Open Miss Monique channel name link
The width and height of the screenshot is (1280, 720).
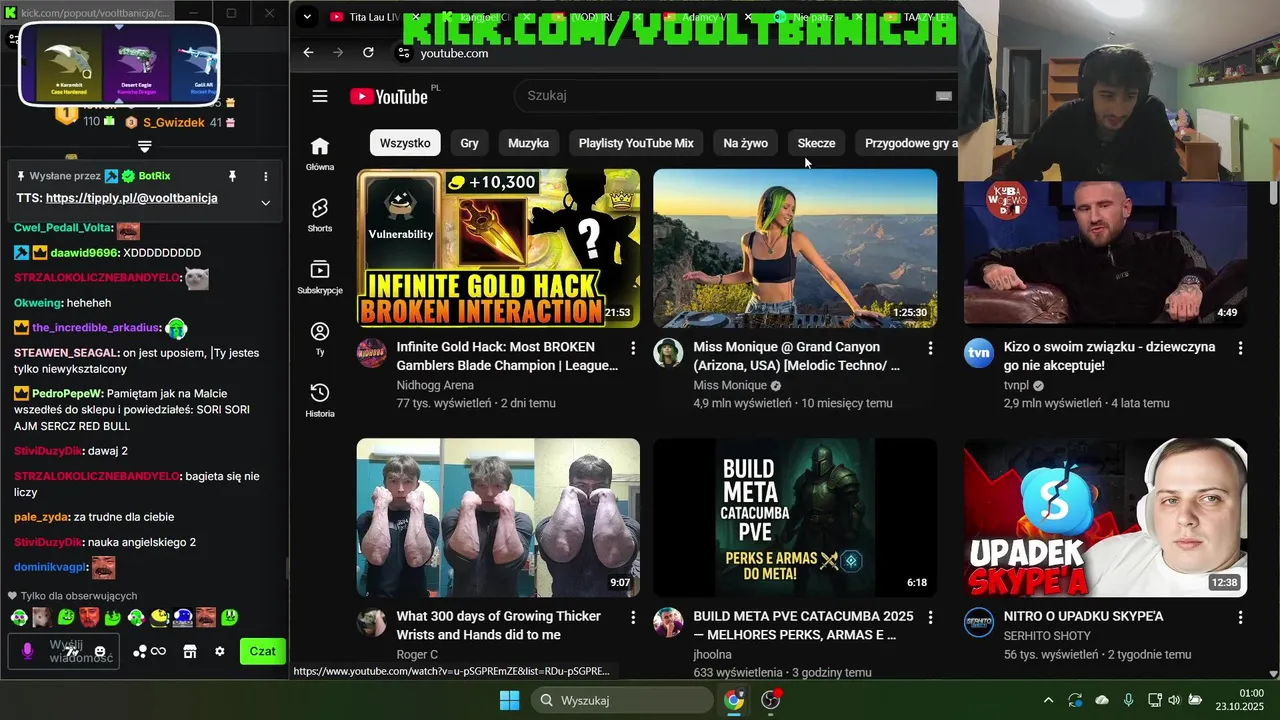point(730,385)
